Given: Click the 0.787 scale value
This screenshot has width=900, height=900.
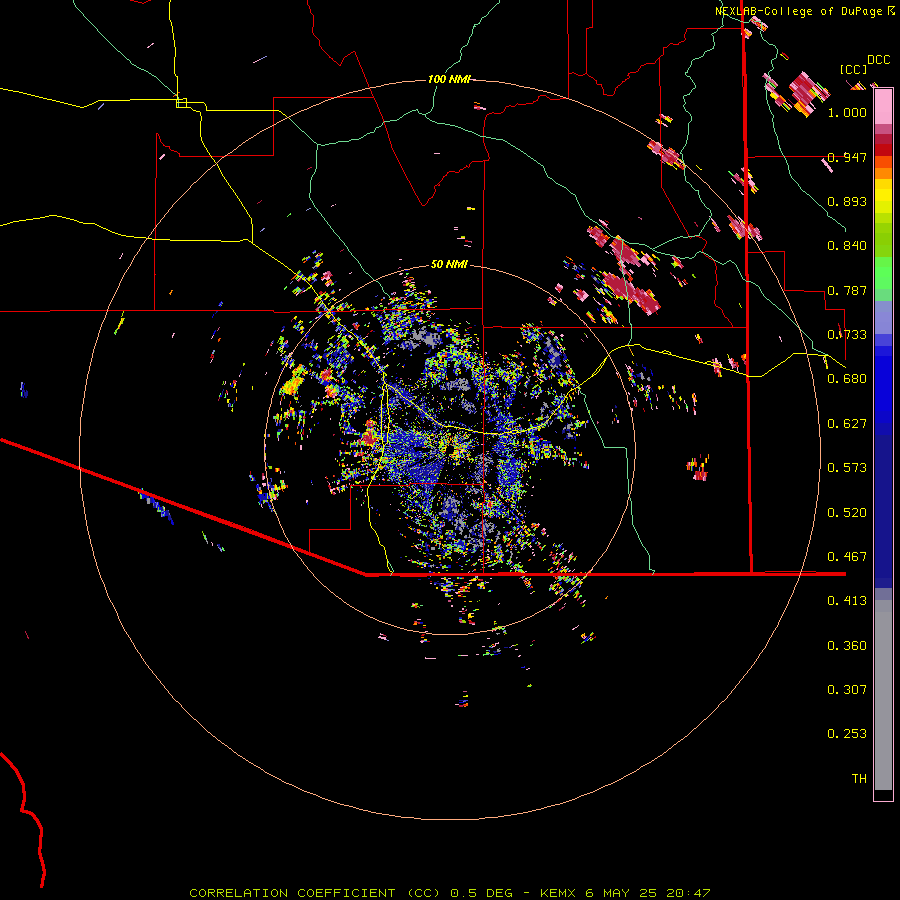Looking at the screenshot, I should [x=847, y=290].
